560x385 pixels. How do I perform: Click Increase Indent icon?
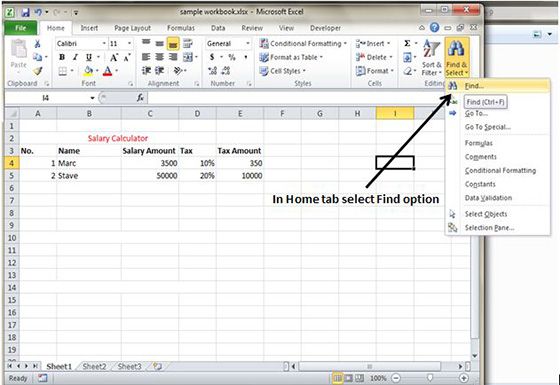tap(159, 71)
